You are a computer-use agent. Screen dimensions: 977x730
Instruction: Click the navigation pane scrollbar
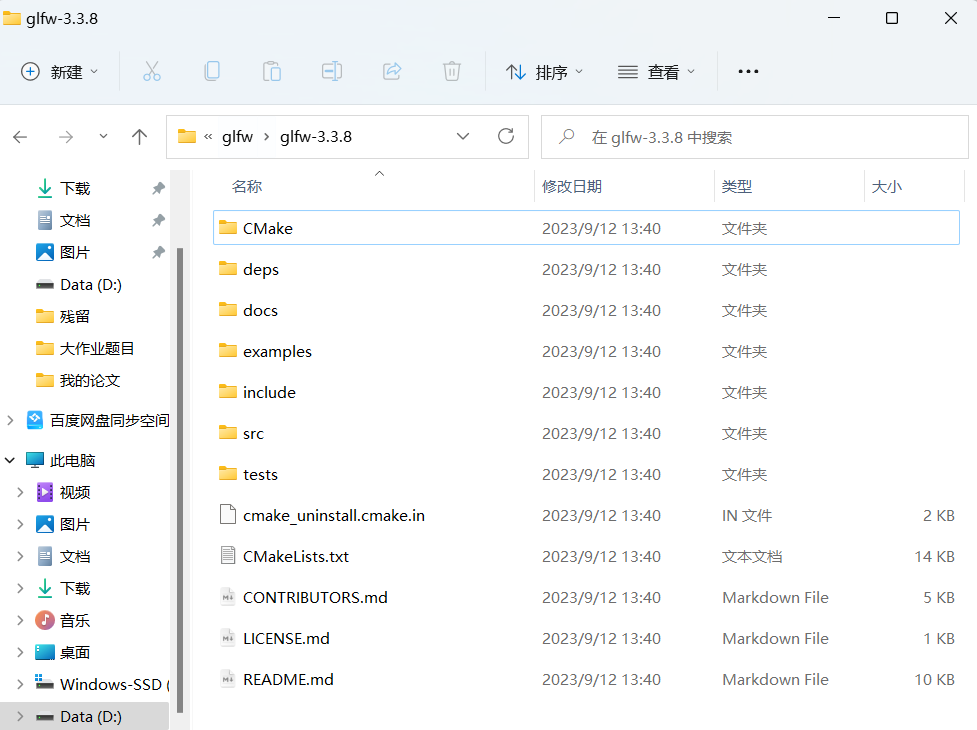coord(180,480)
